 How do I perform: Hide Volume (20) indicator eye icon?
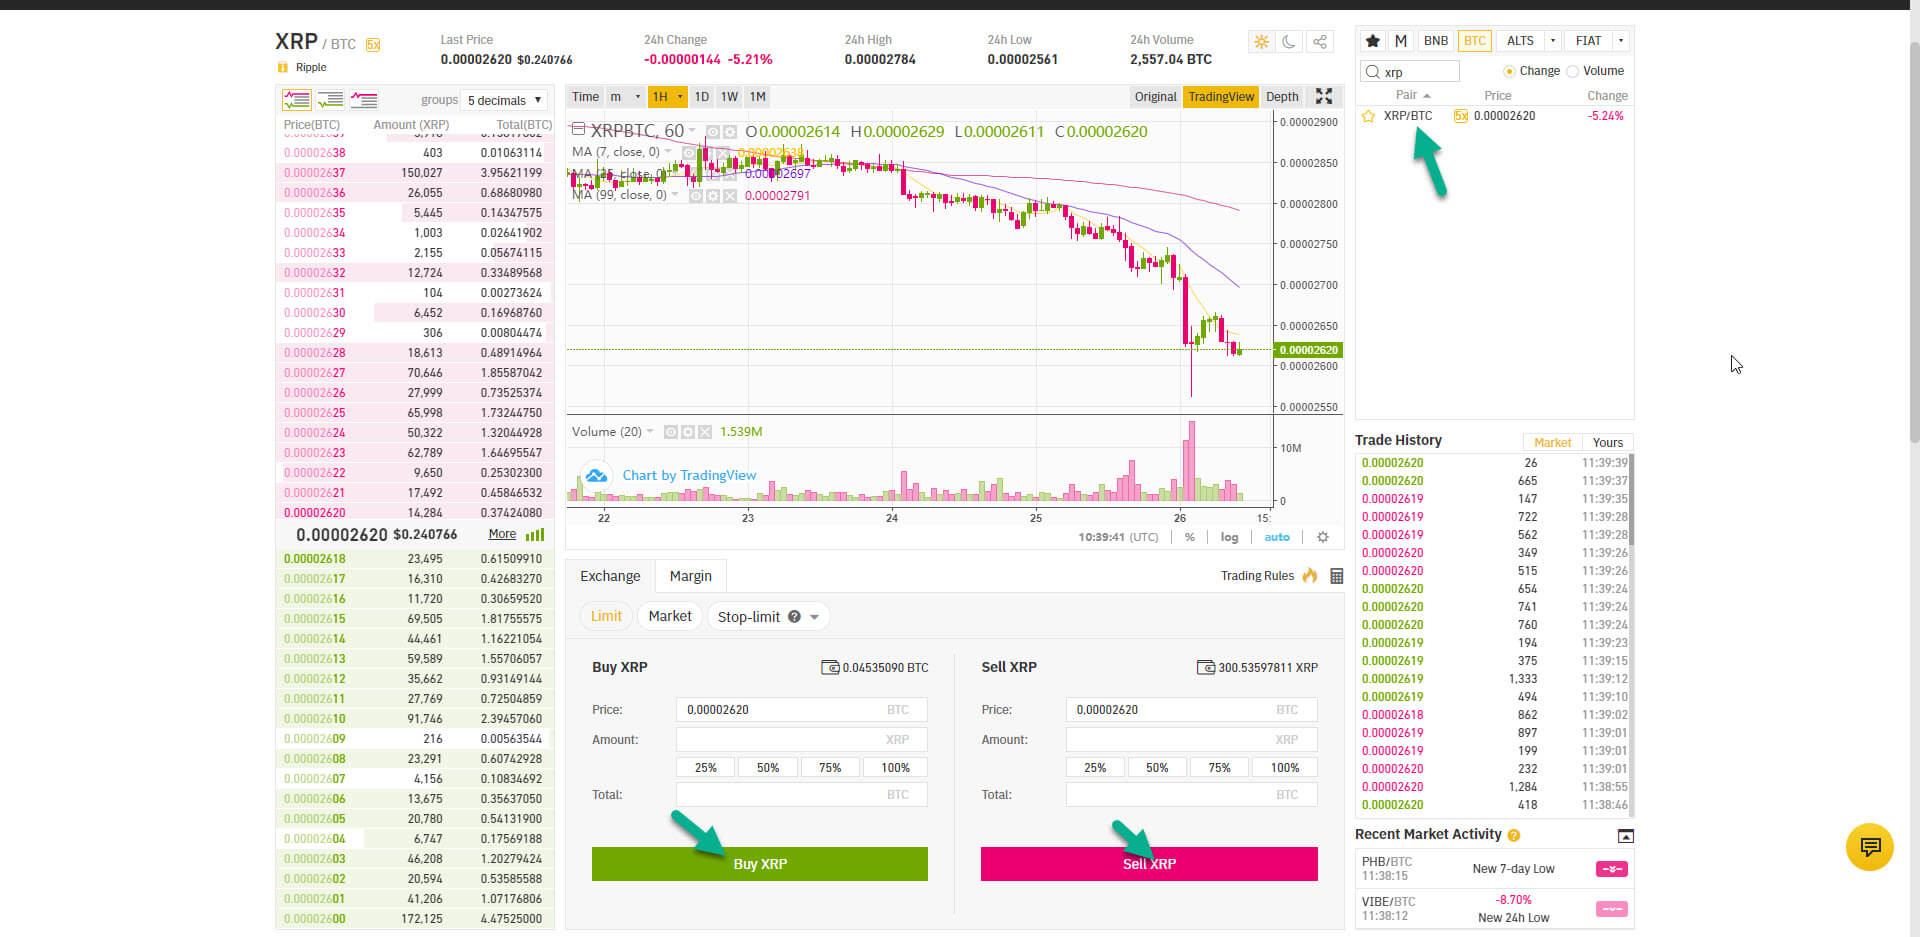[671, 432]
